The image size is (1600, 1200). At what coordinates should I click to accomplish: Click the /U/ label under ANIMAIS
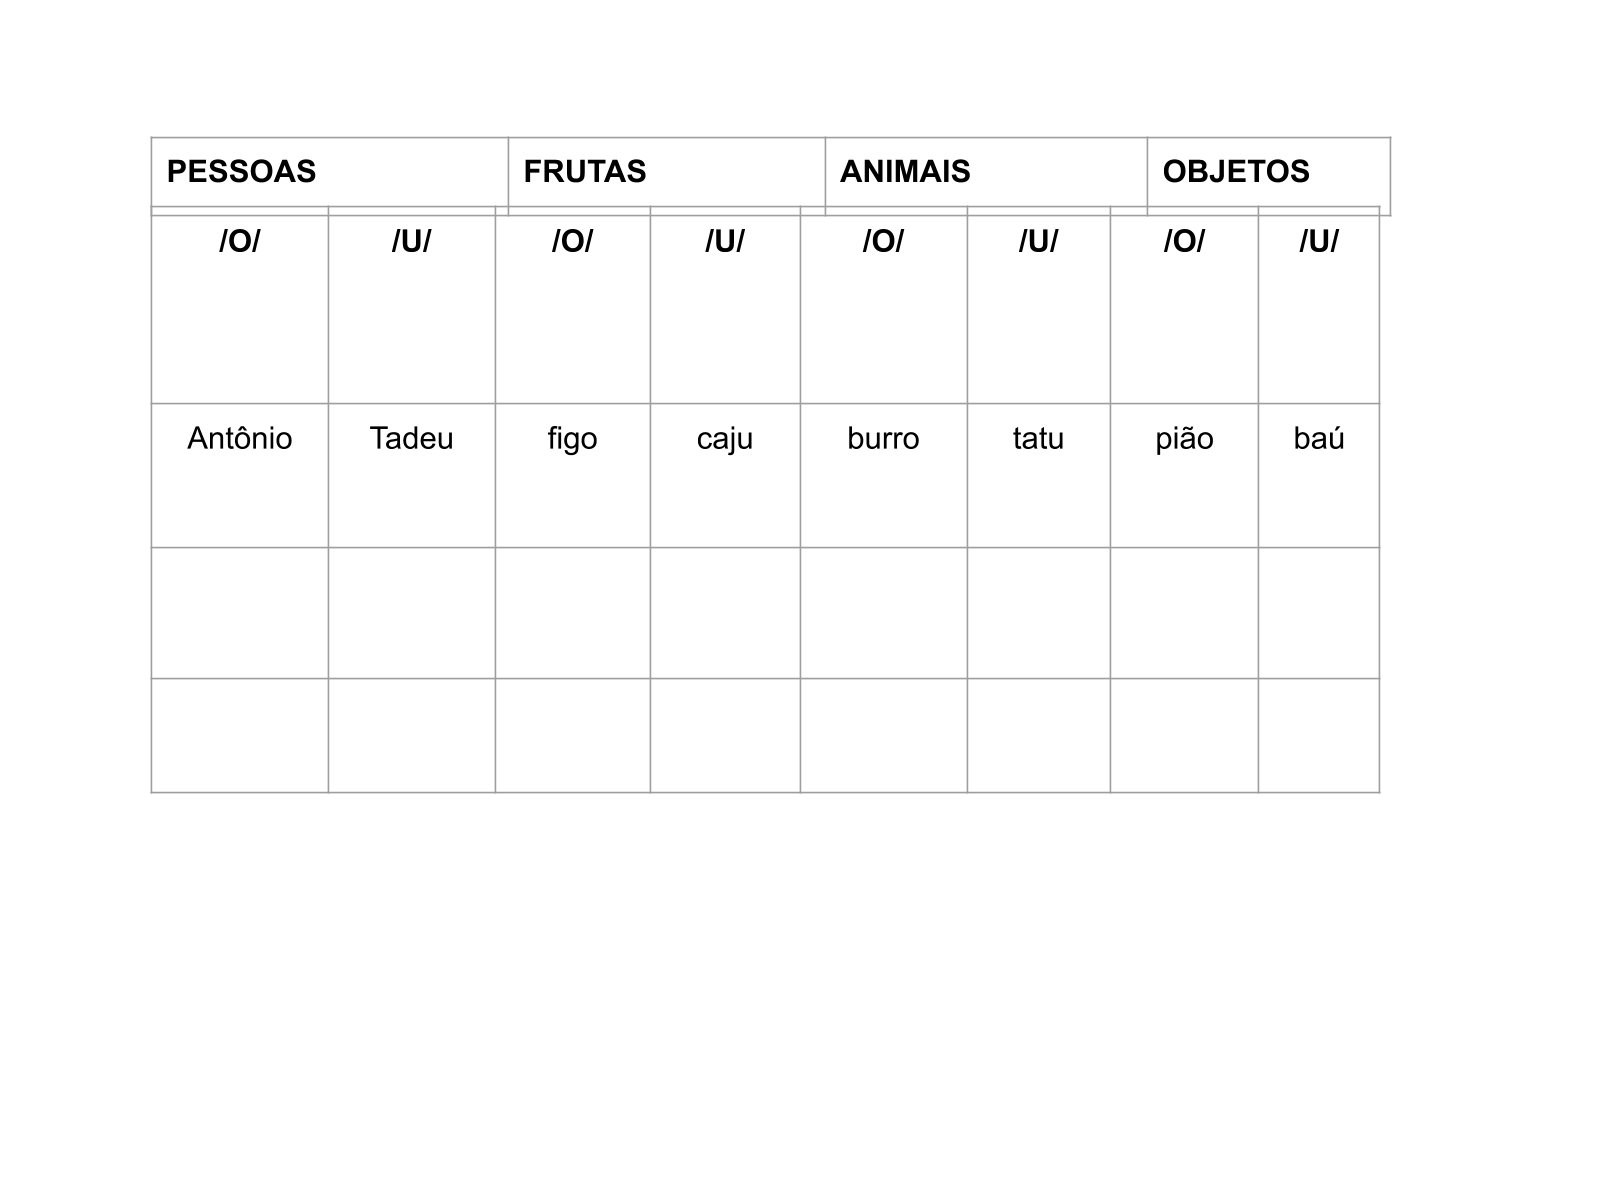[1038, 241]
